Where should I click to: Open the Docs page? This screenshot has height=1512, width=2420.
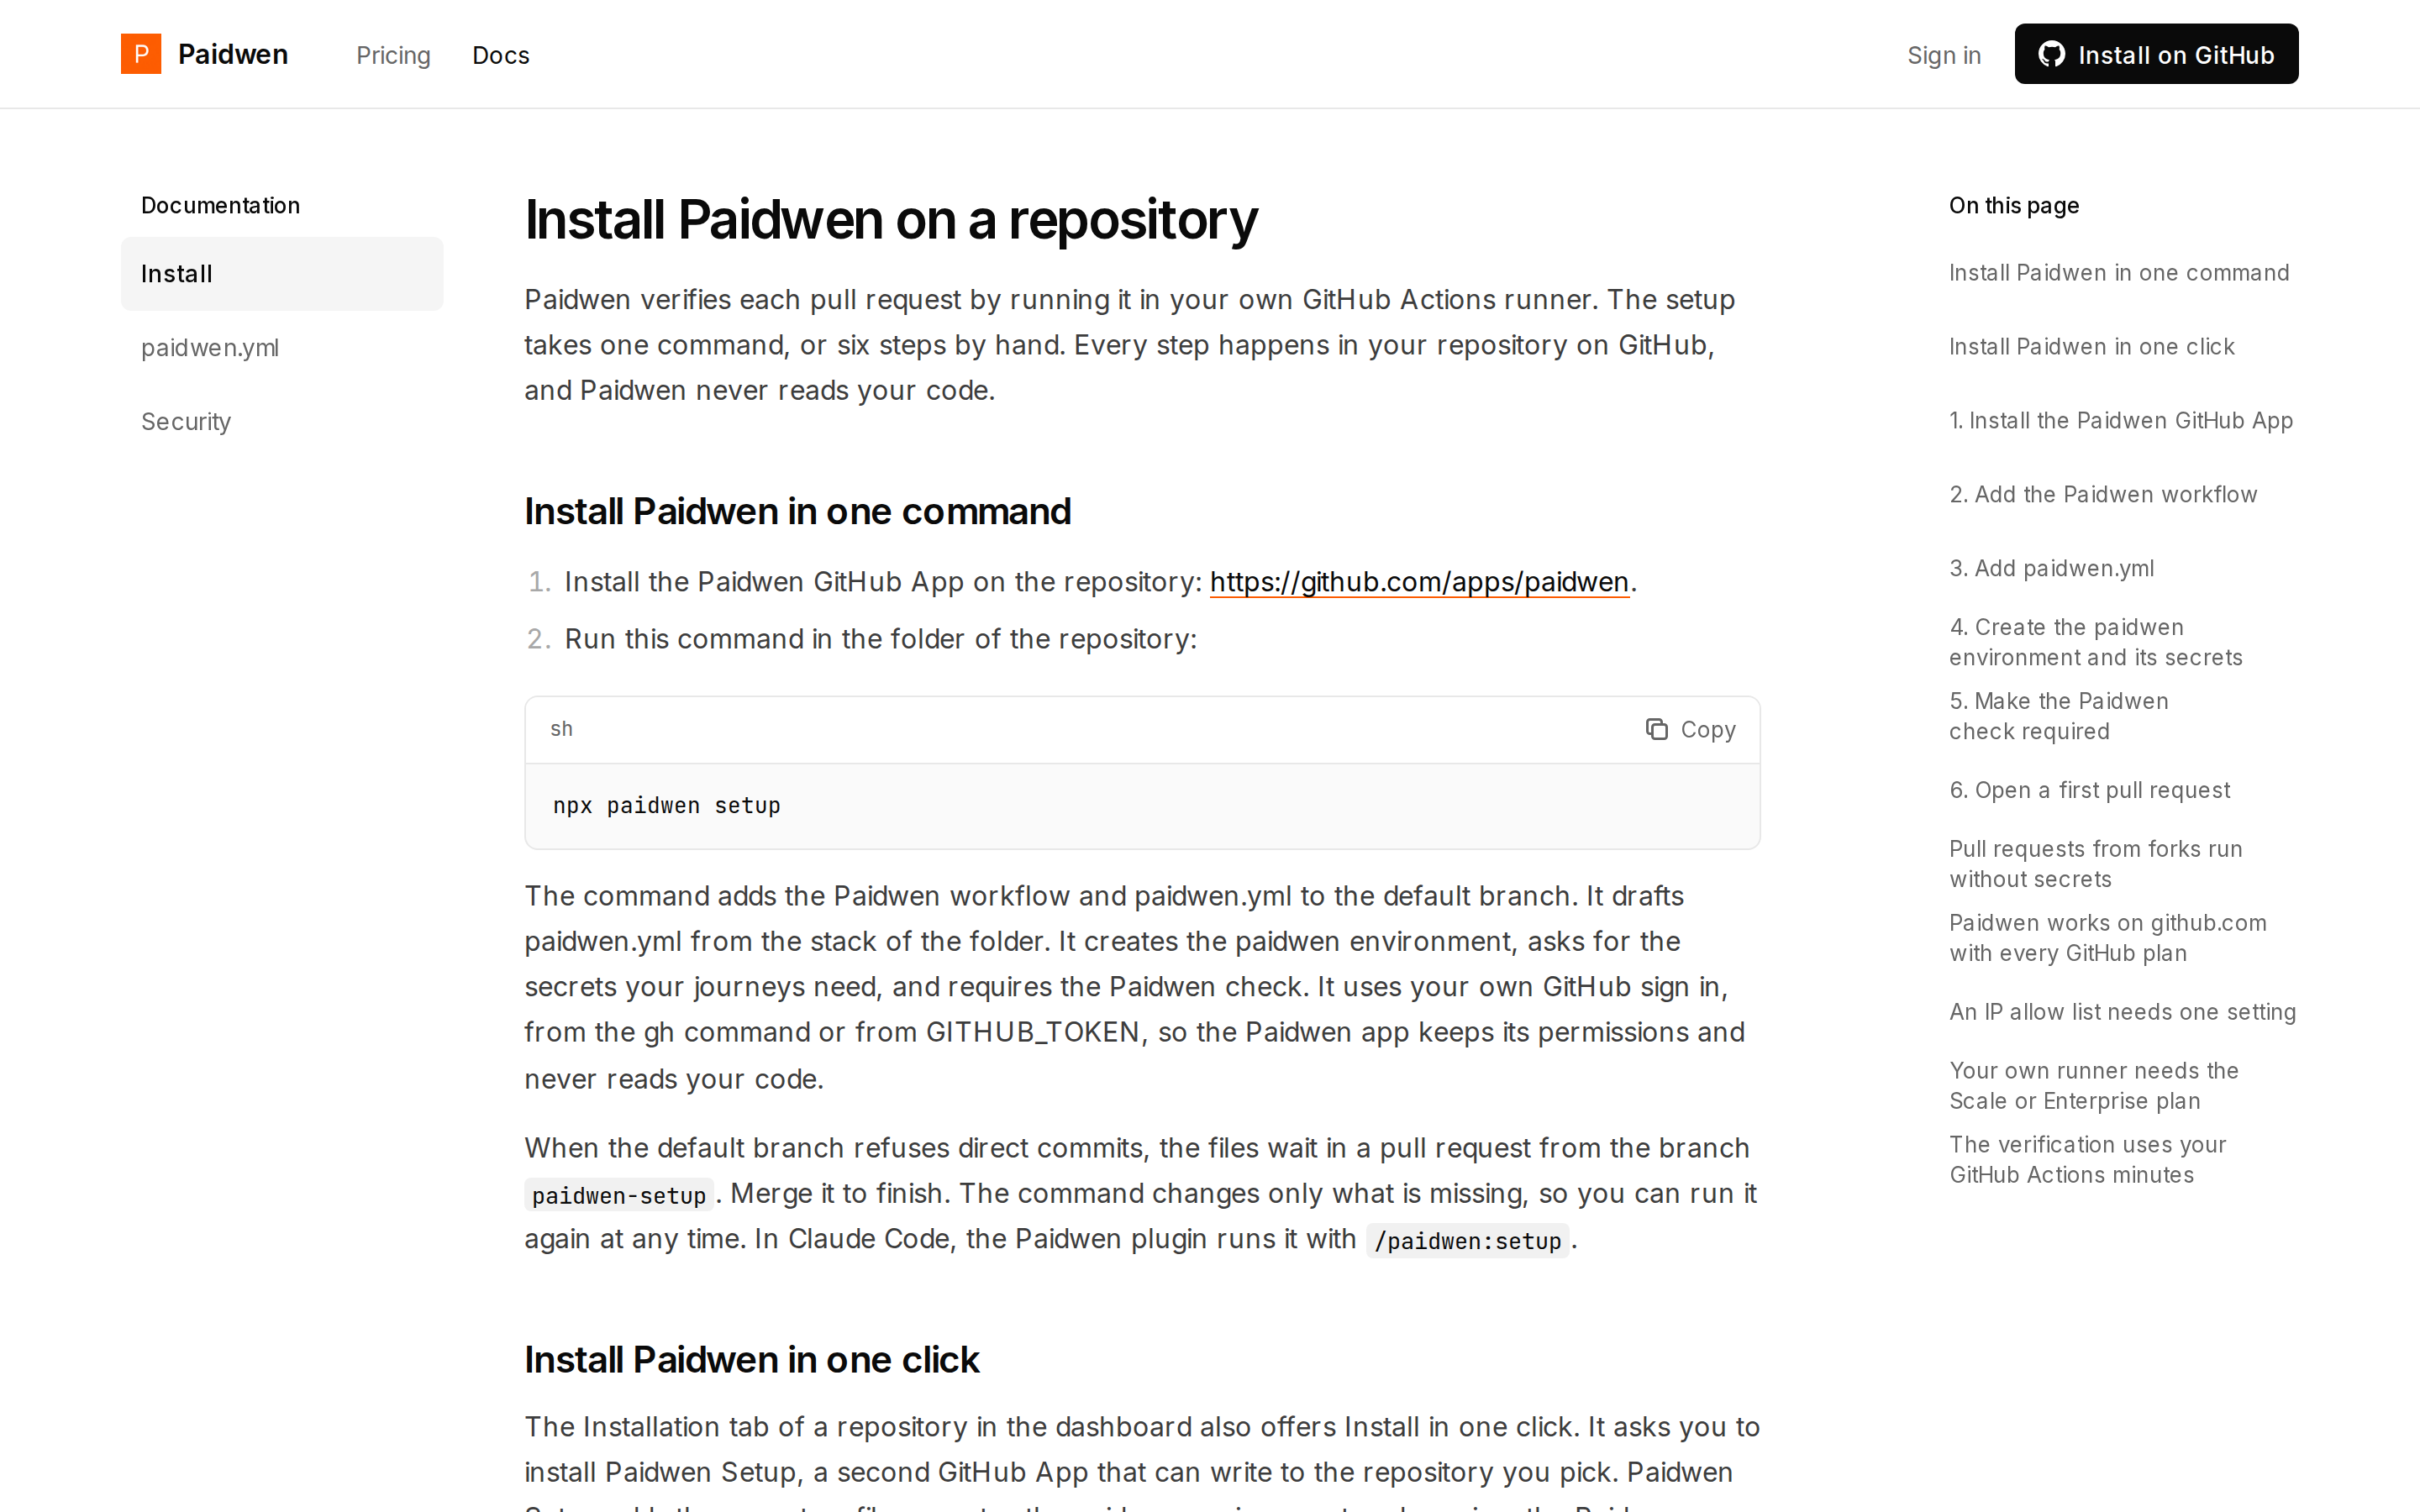click(x=501, y=55)
